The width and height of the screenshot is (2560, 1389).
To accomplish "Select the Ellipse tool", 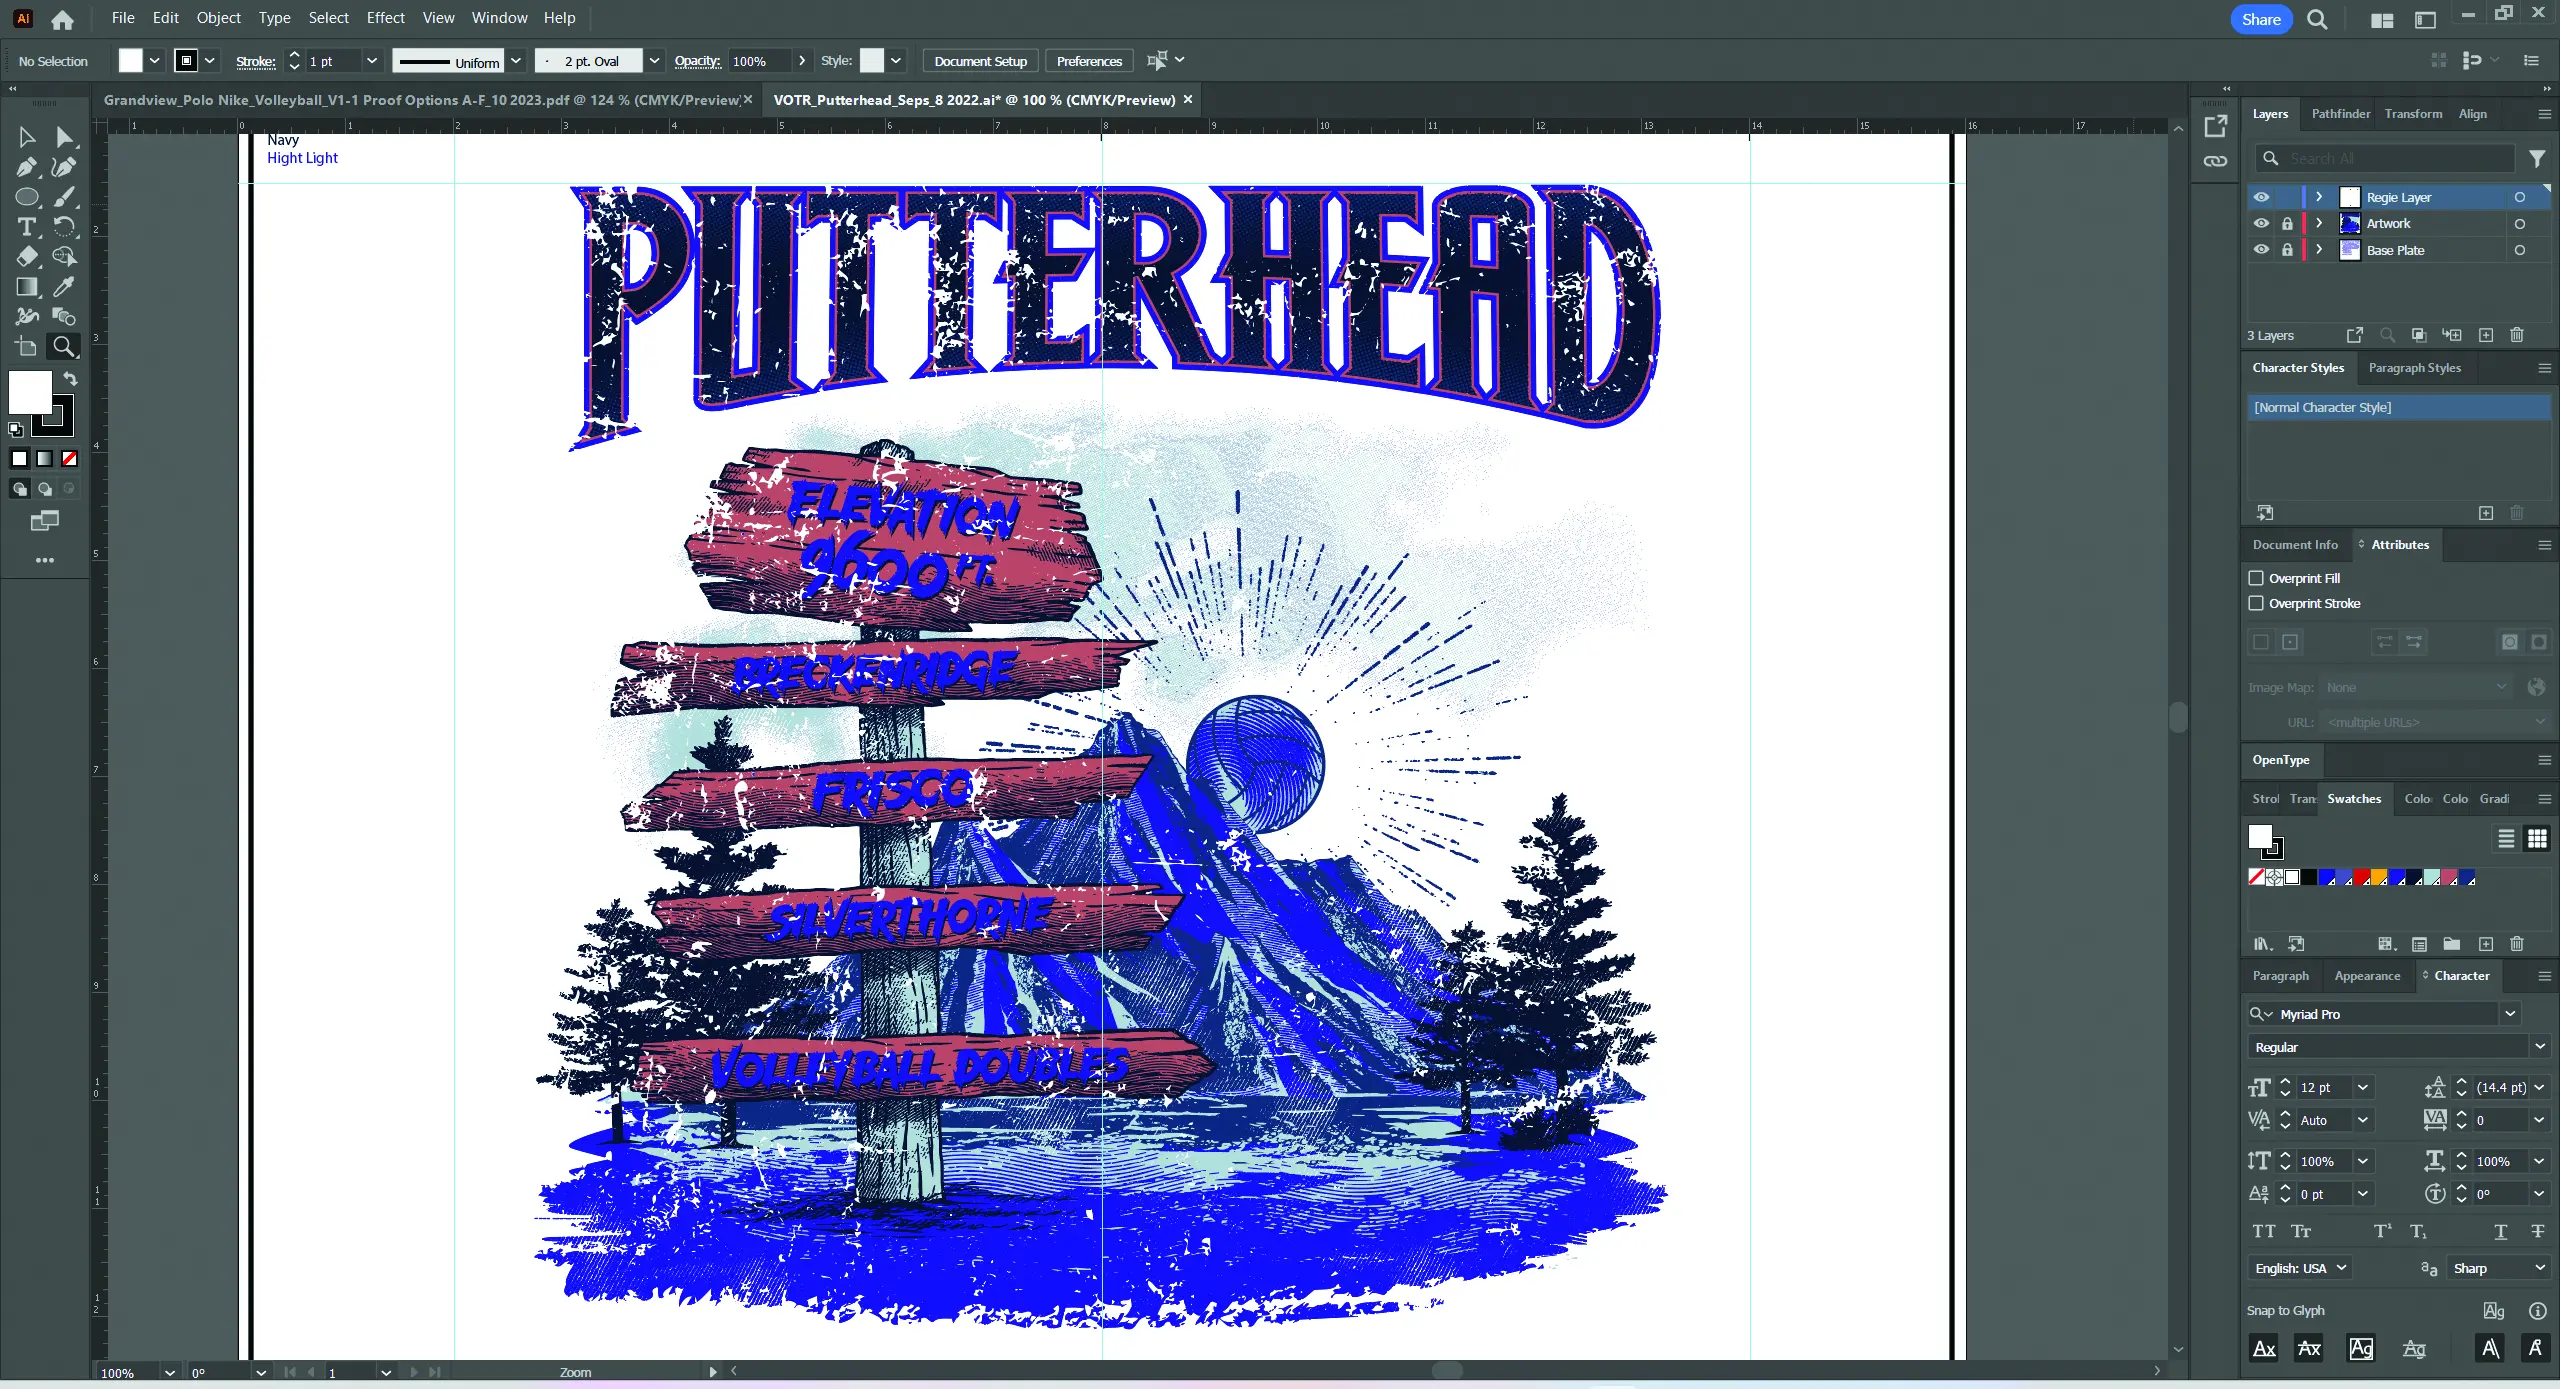I will pyautogui.click(x=26, y=197).
